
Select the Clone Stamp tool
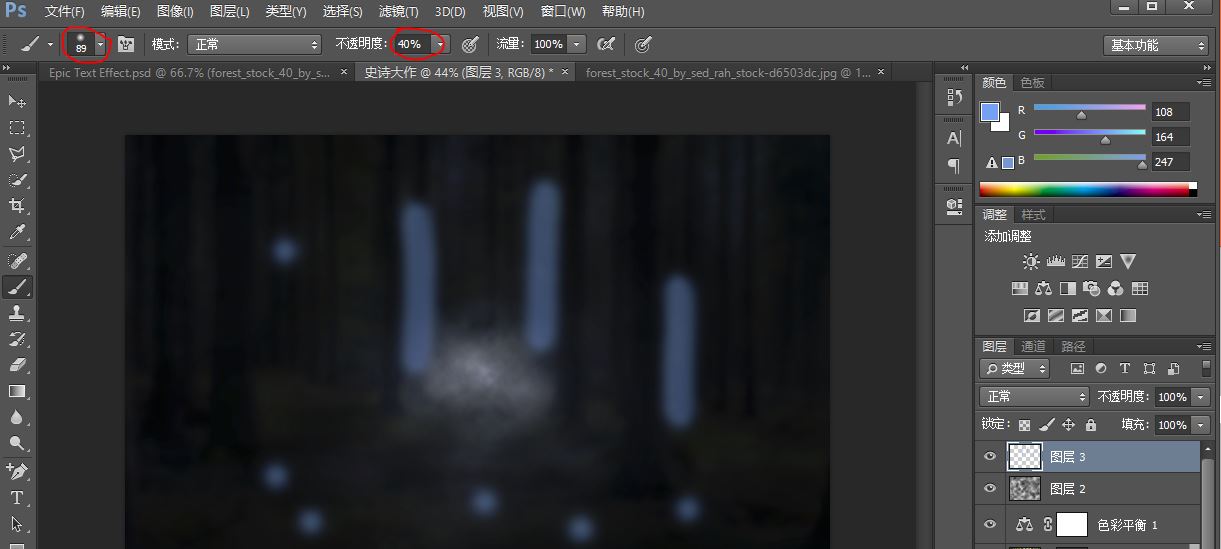[x=17, y=313]
